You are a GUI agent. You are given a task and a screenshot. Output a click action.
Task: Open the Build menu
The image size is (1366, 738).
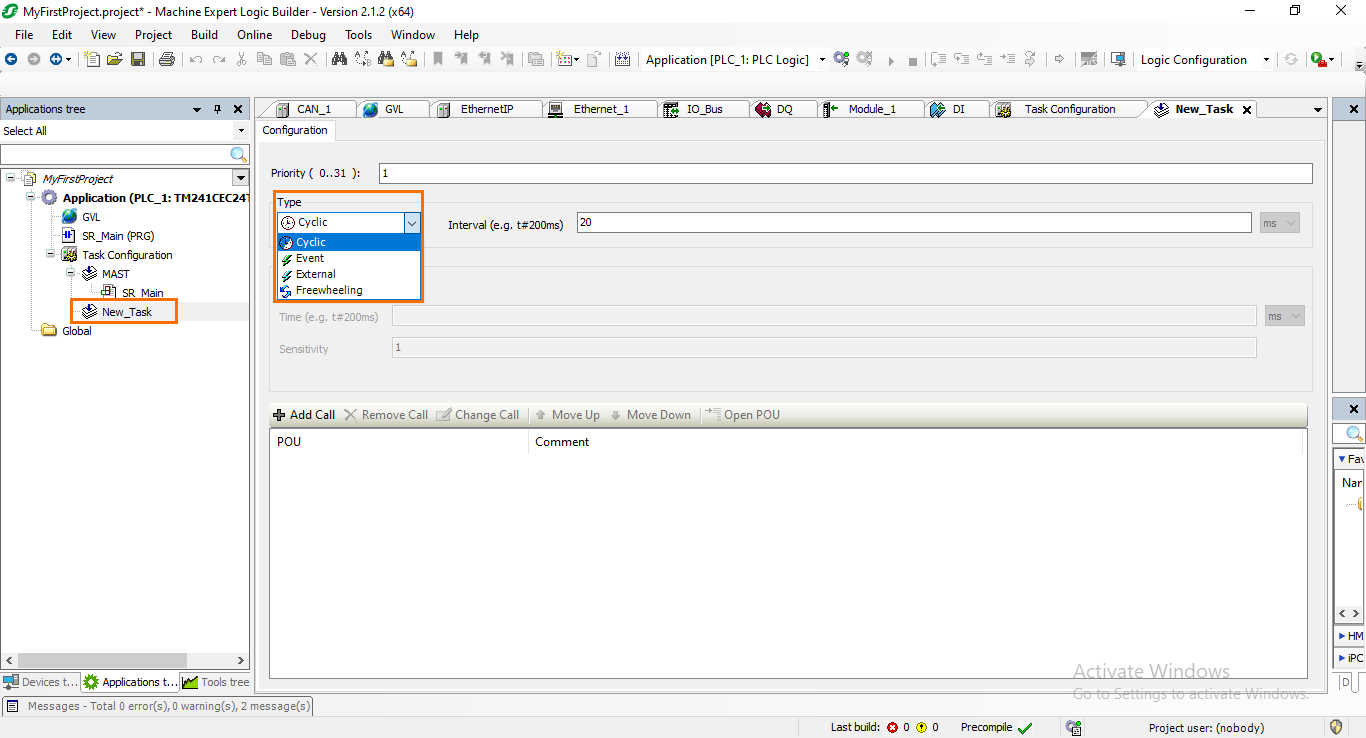click(x=204, y=34)
